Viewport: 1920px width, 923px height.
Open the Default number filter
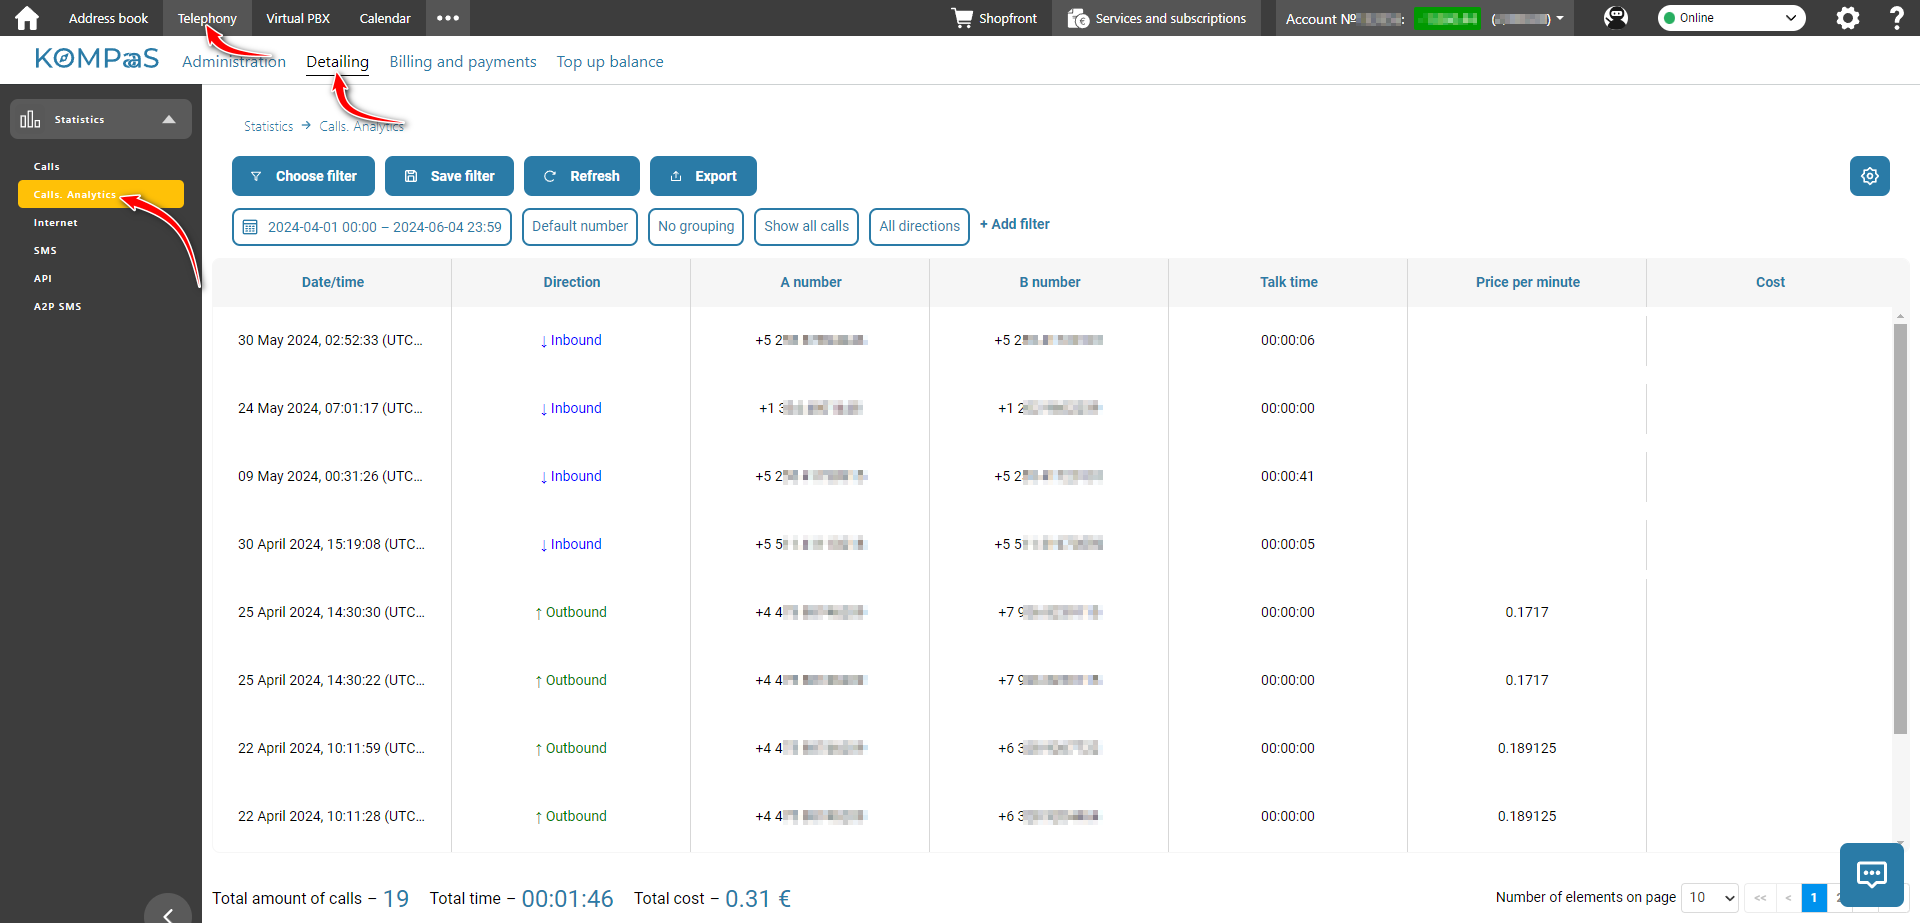[580, 227]
